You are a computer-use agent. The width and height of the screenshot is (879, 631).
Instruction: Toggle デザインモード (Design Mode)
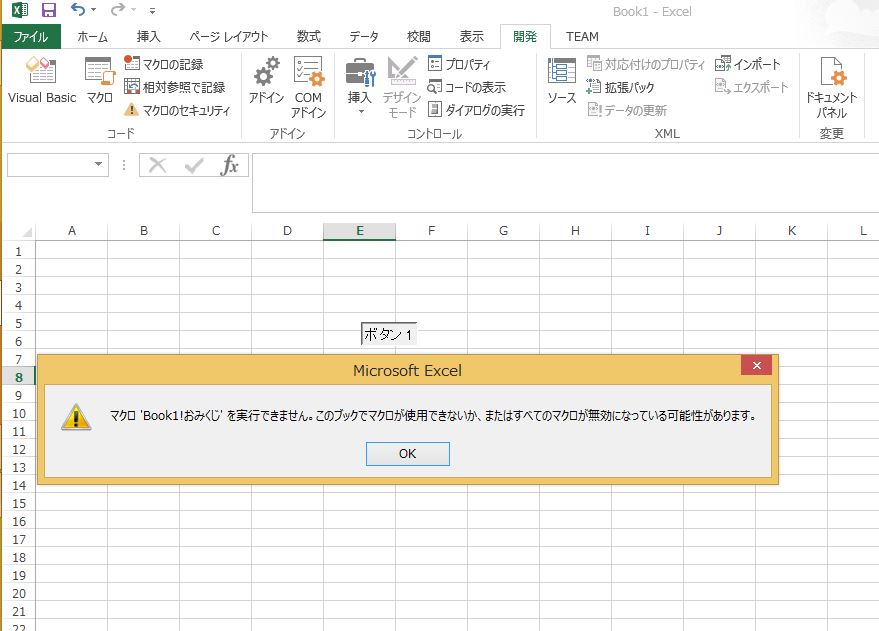tap(402, 87)
